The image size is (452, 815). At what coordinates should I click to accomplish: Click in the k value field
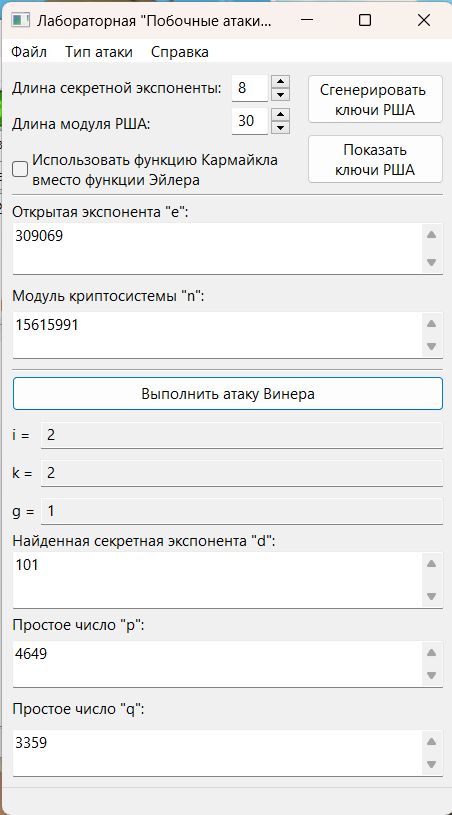tap(242, 473)
